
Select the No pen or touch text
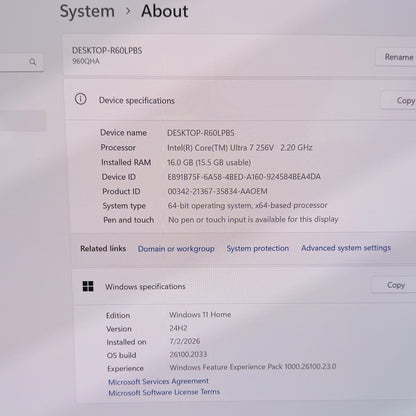(253, 219)
